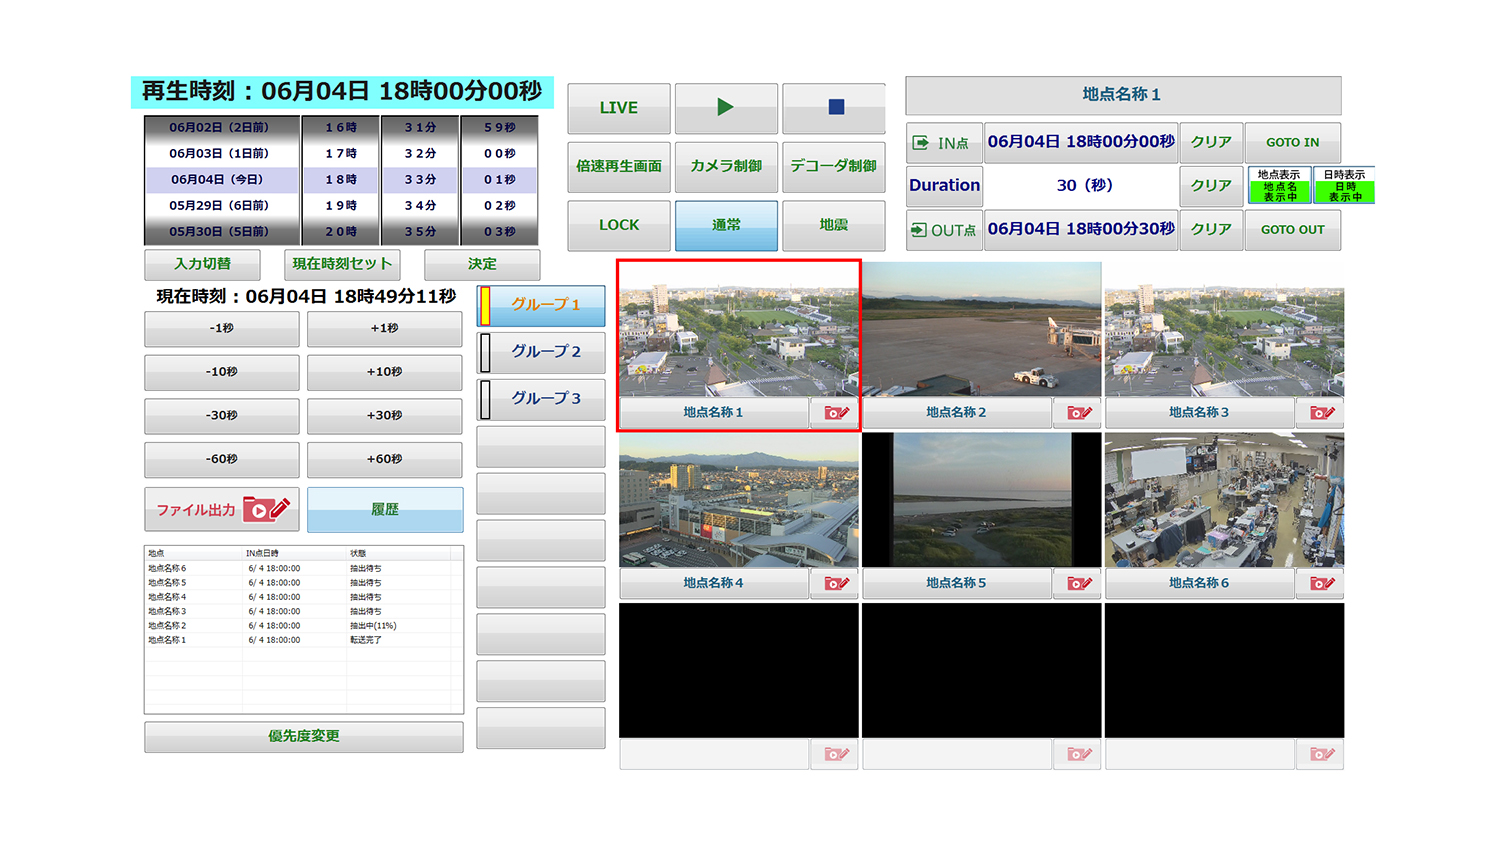
Task: Step forward with the +1秒 button
Action: click(x=384, y=329)
